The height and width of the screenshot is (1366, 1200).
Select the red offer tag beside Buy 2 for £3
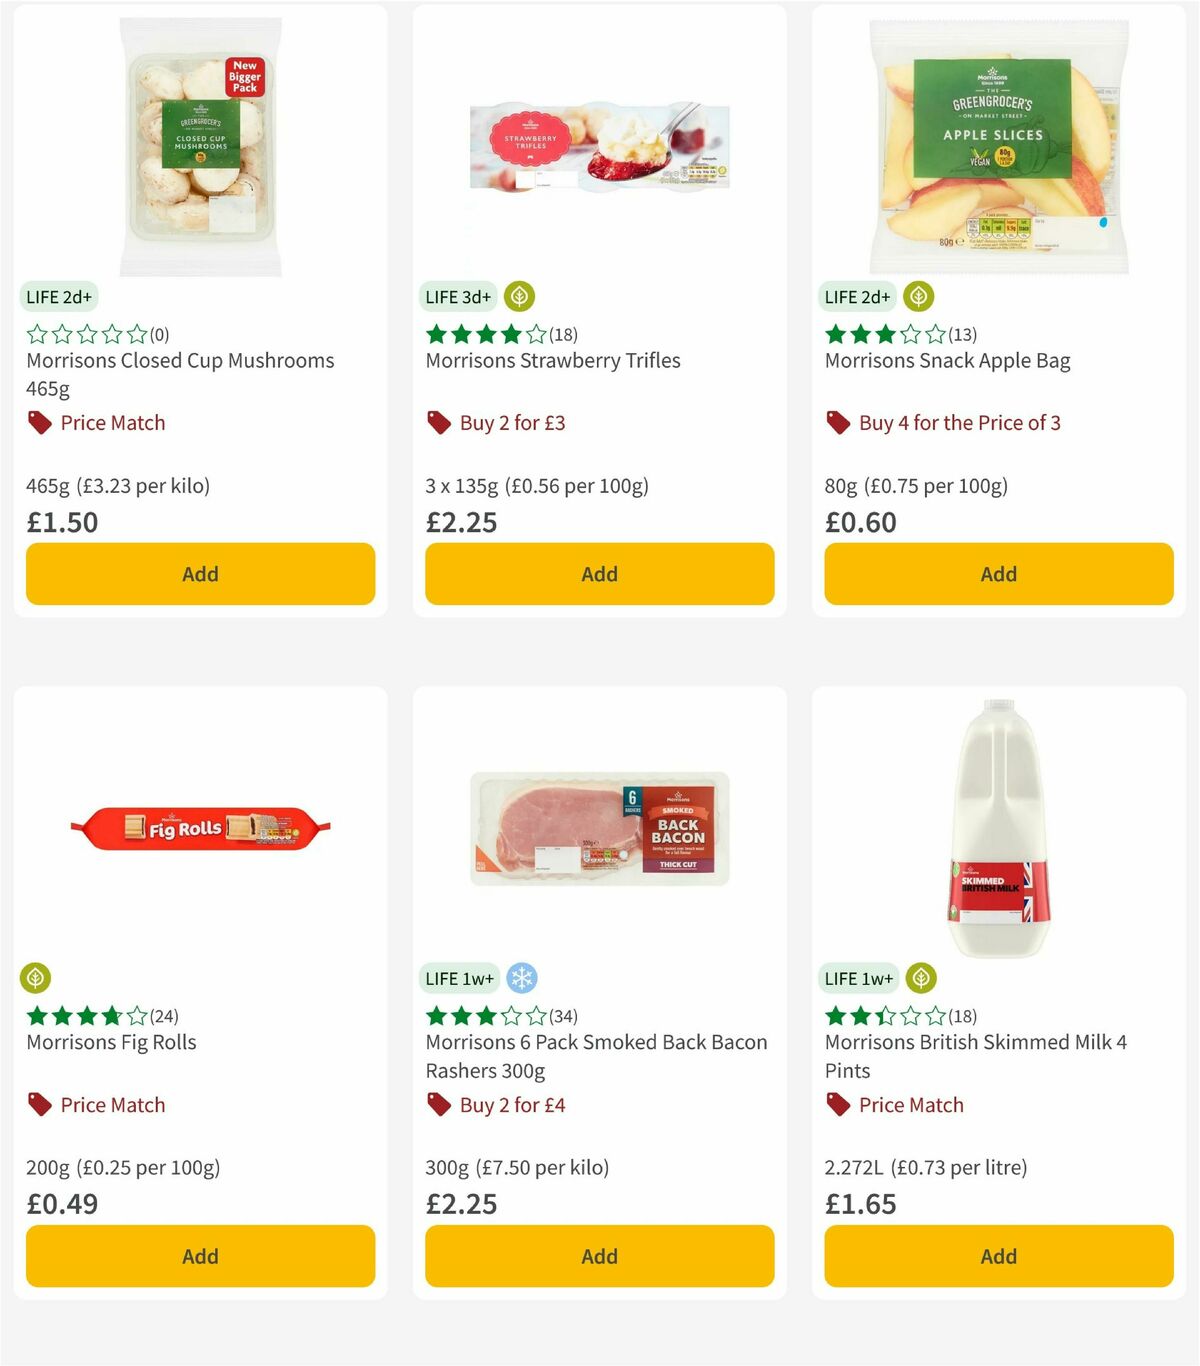pyautogui.click(x=437, y=422)
